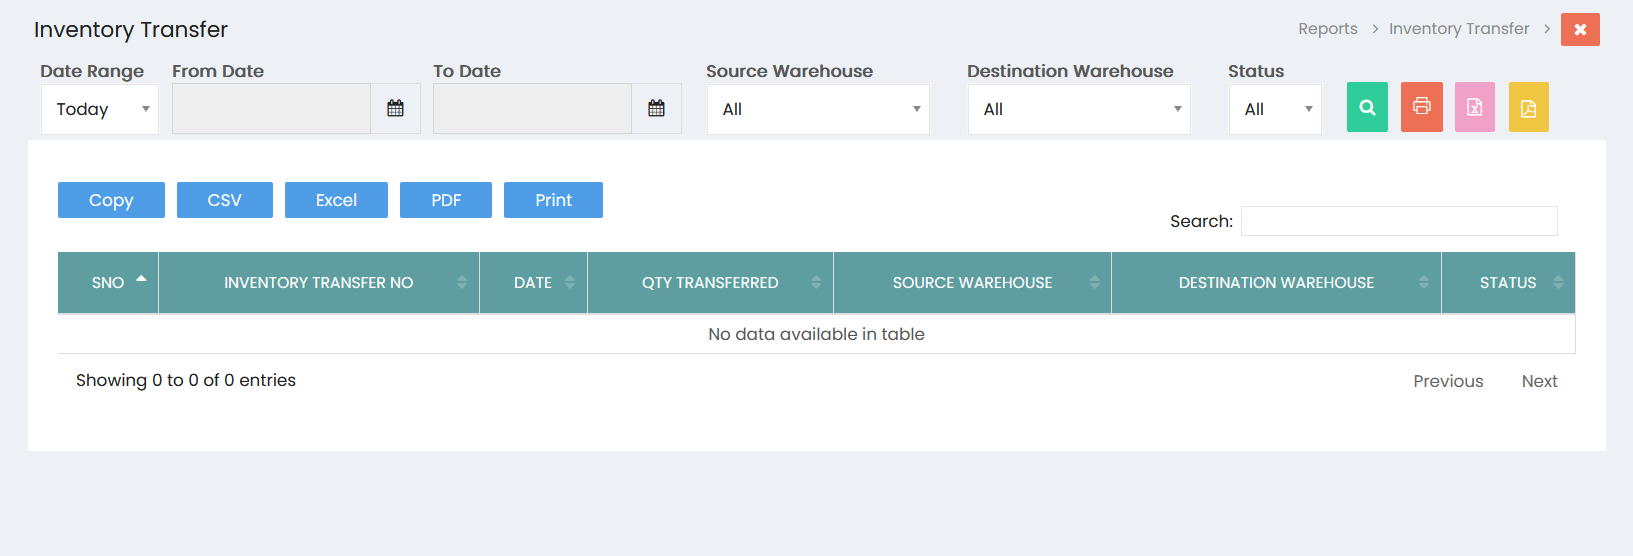Focus the Search input field

pos(1399,221)
